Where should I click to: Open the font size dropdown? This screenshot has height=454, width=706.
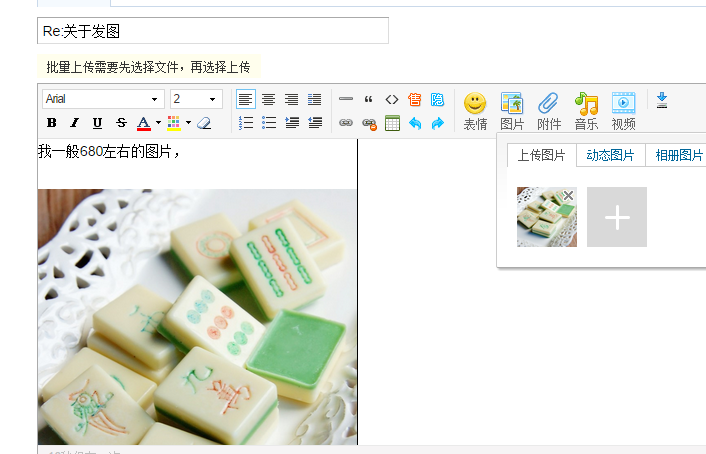196,99
